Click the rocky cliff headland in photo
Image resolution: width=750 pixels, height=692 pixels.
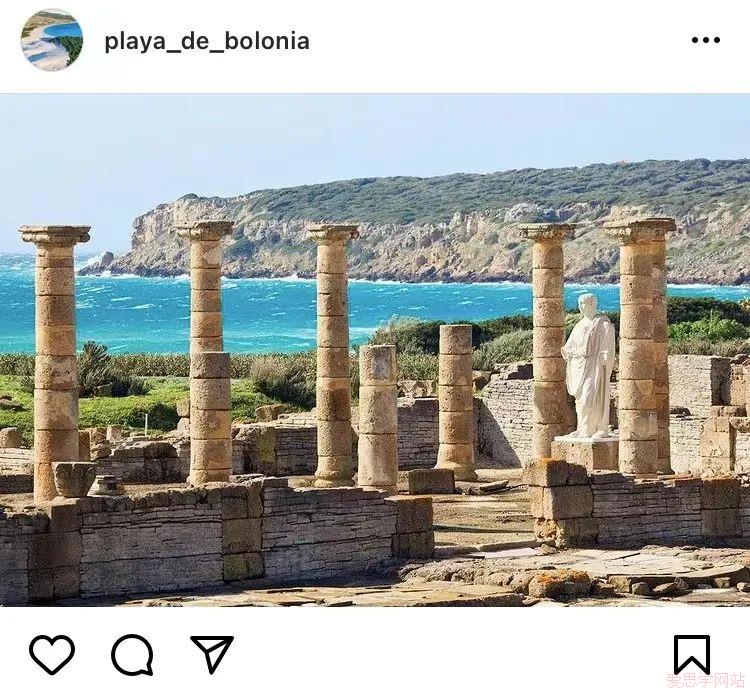[x=430, y=230]
